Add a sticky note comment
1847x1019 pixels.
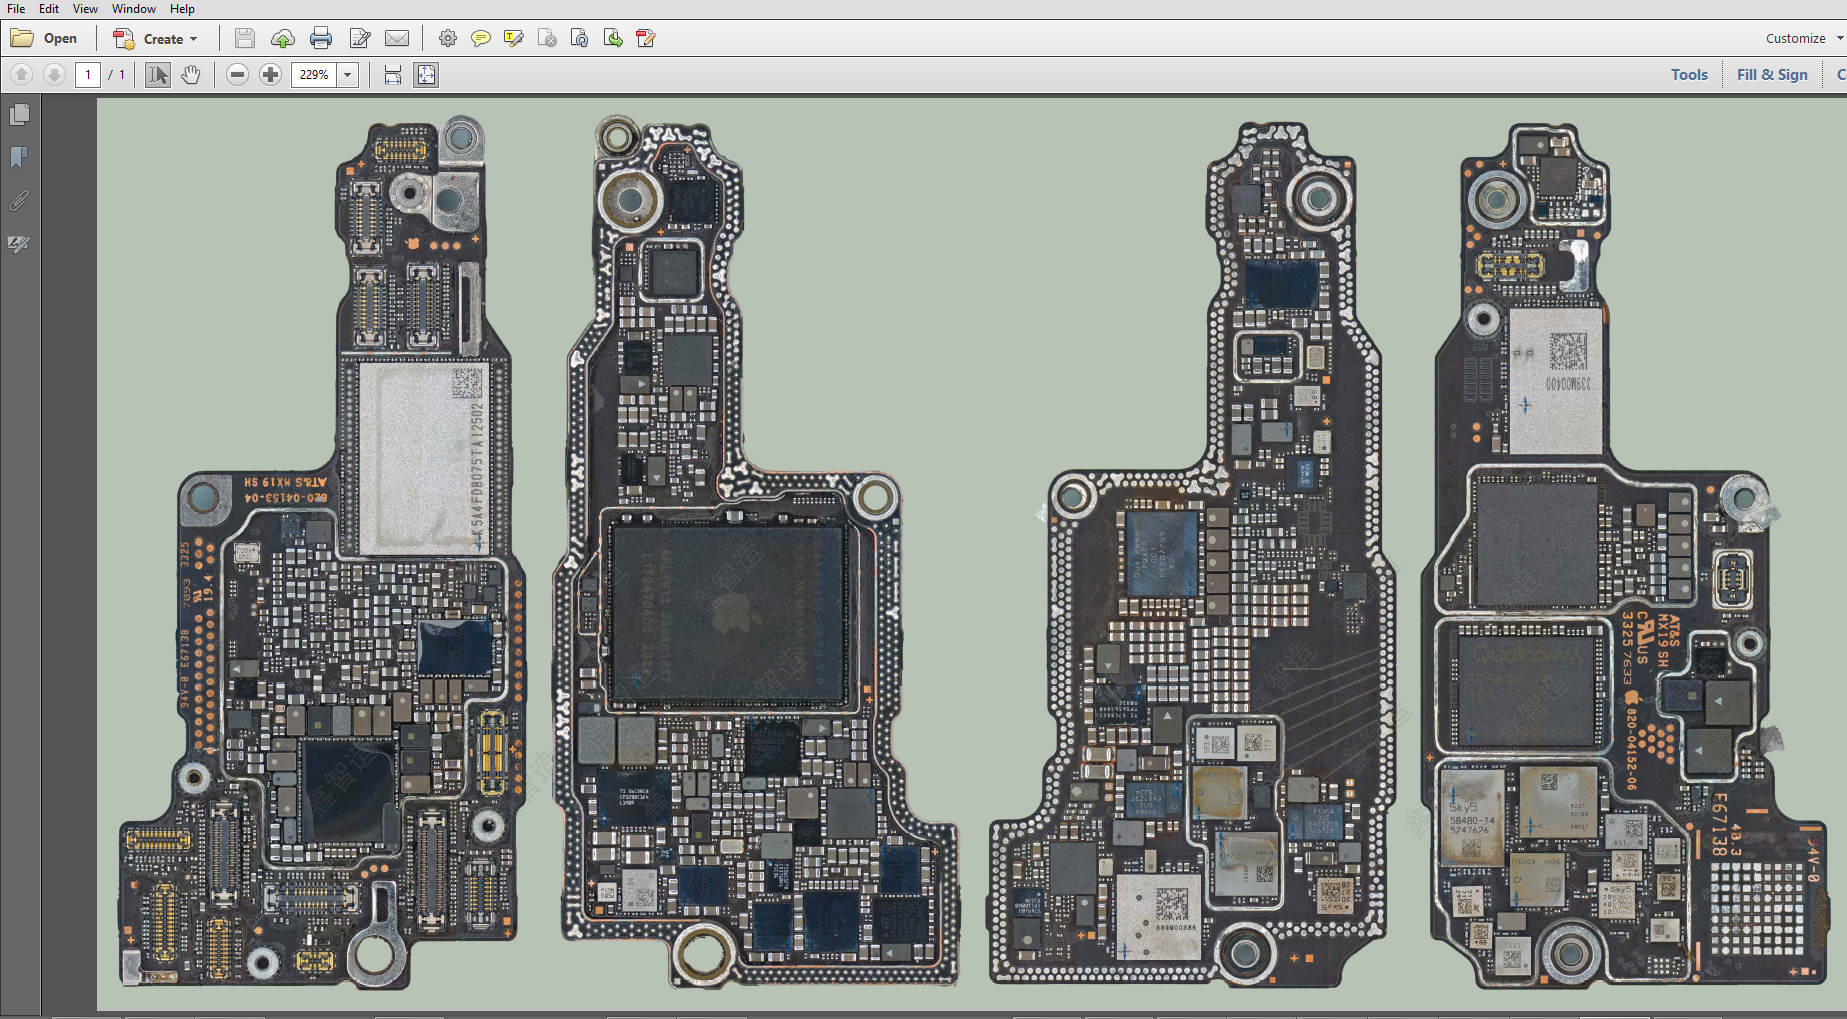tap(481, 39)
